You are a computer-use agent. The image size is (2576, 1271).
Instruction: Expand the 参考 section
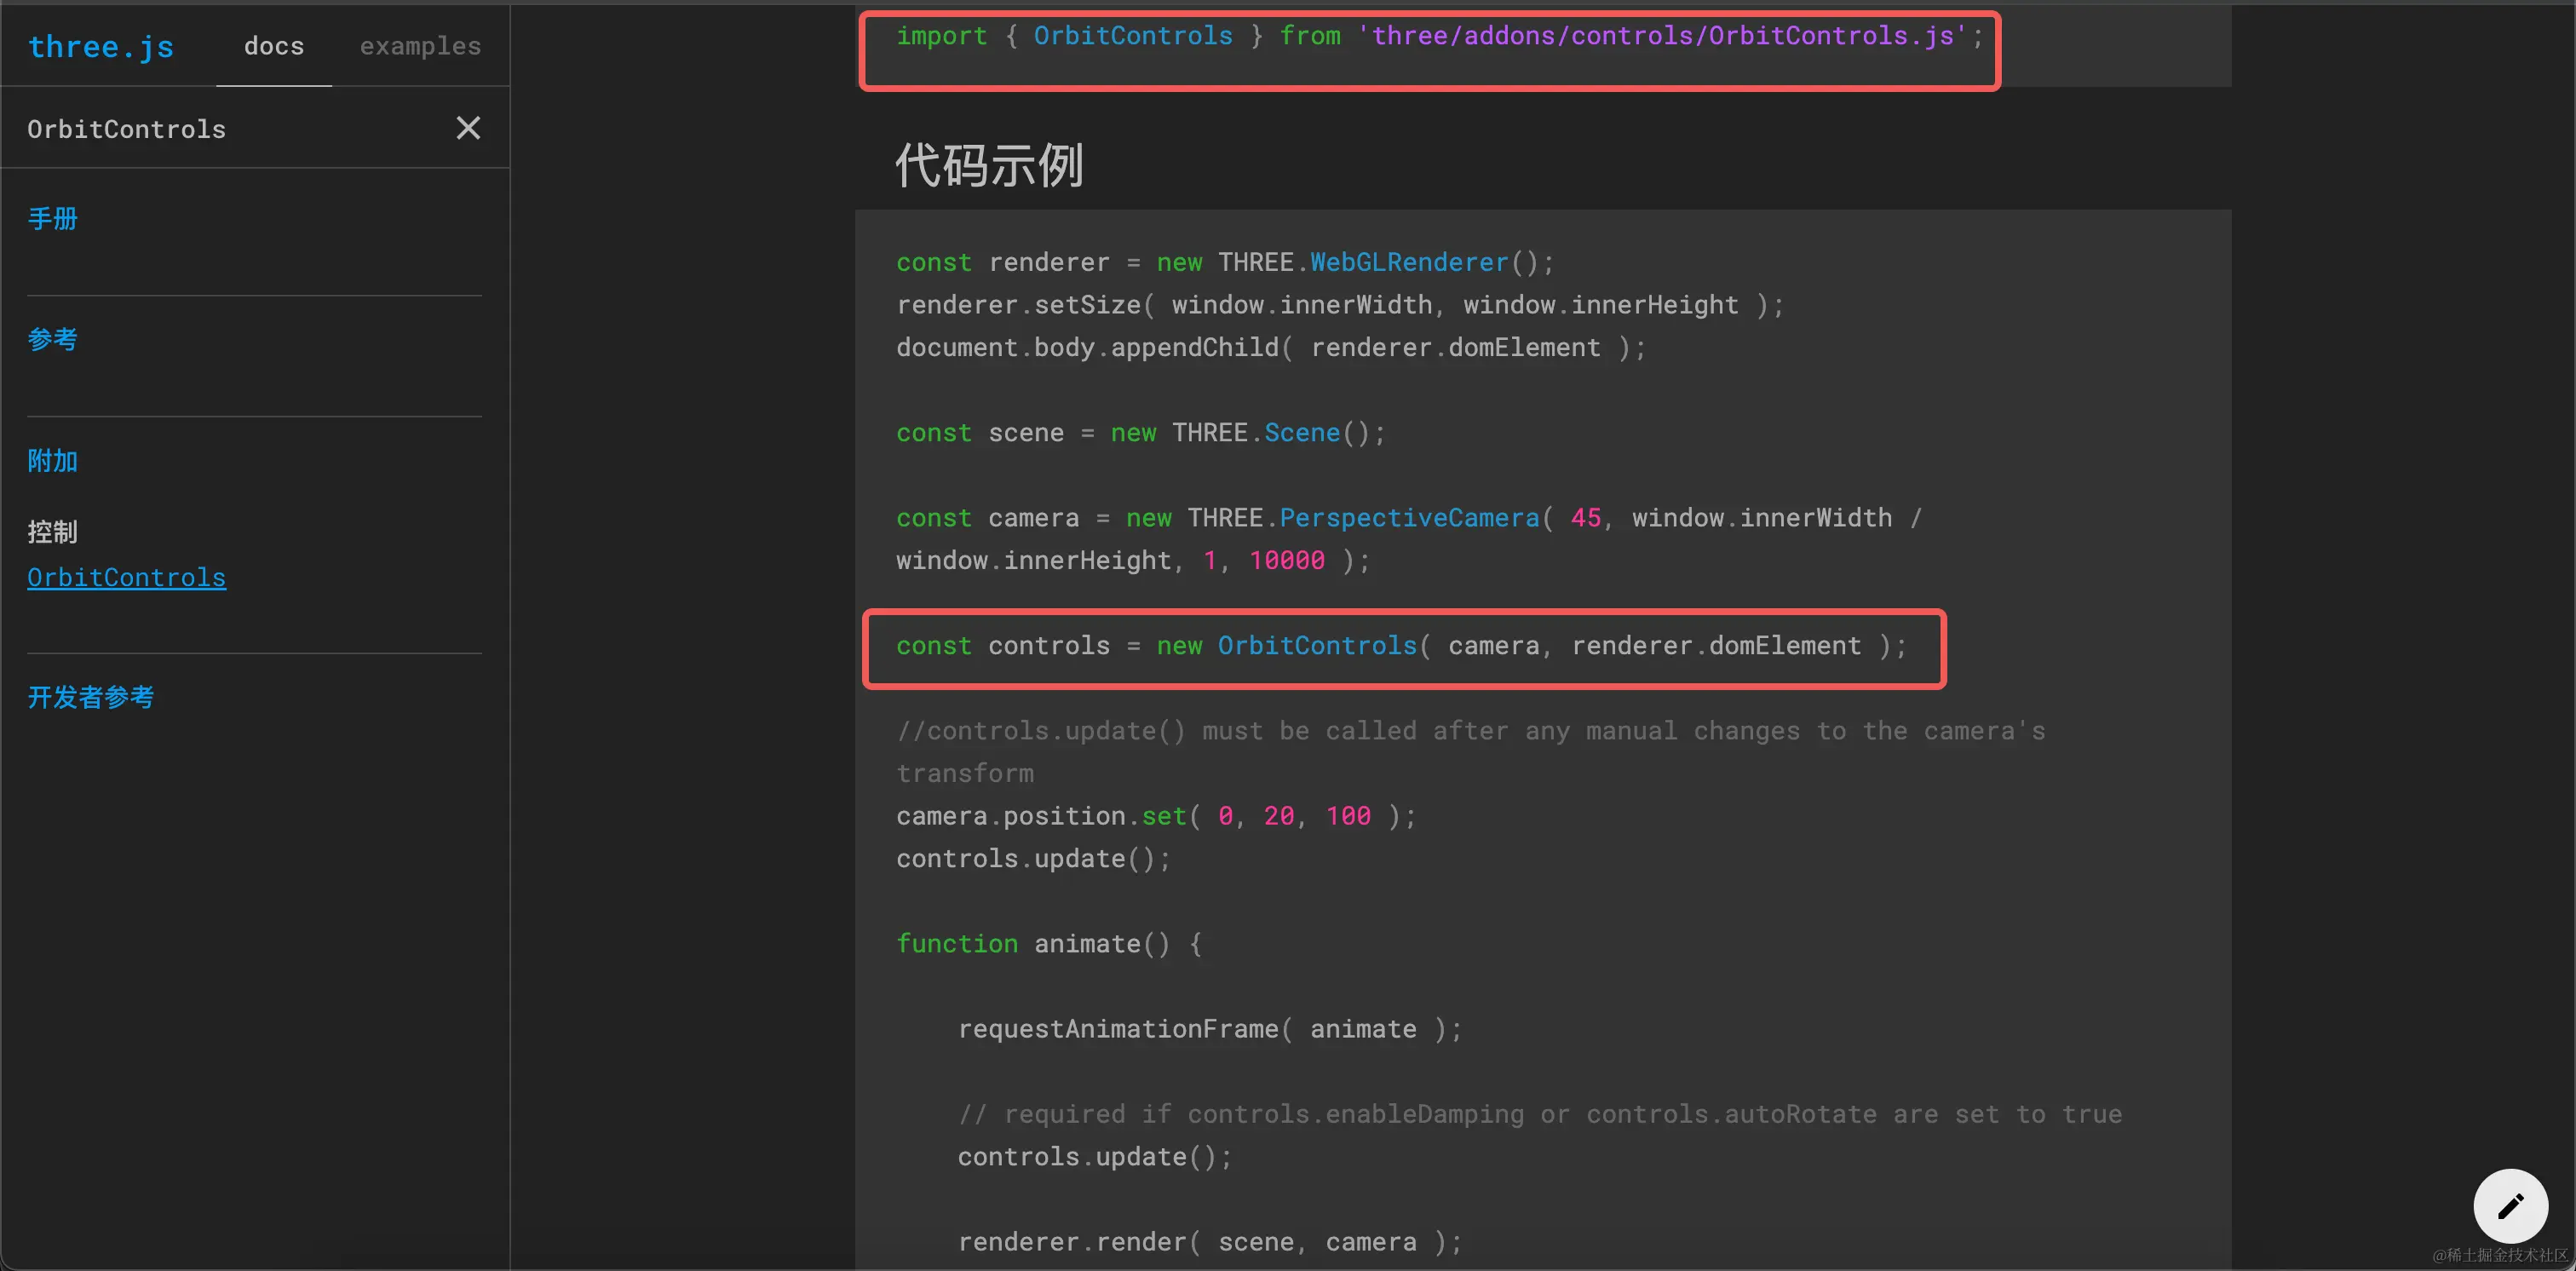point(53,340)
